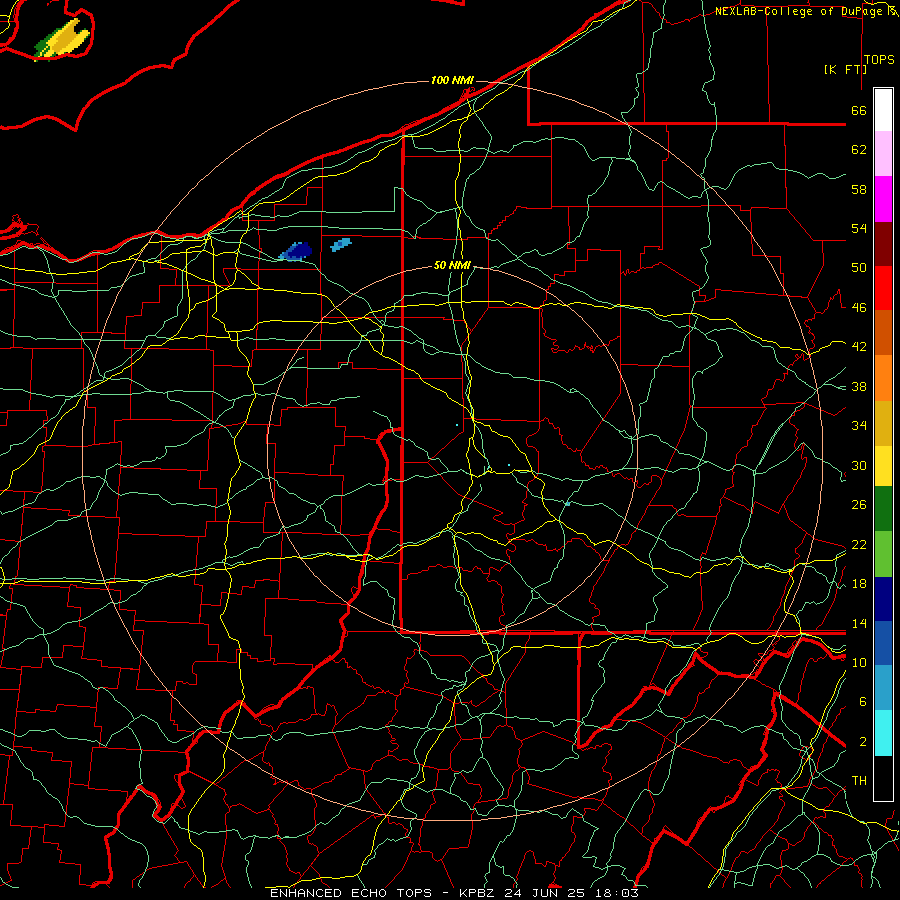Click the "66" scale label
This screenshot has width=900, height=900.
point(859,110)
